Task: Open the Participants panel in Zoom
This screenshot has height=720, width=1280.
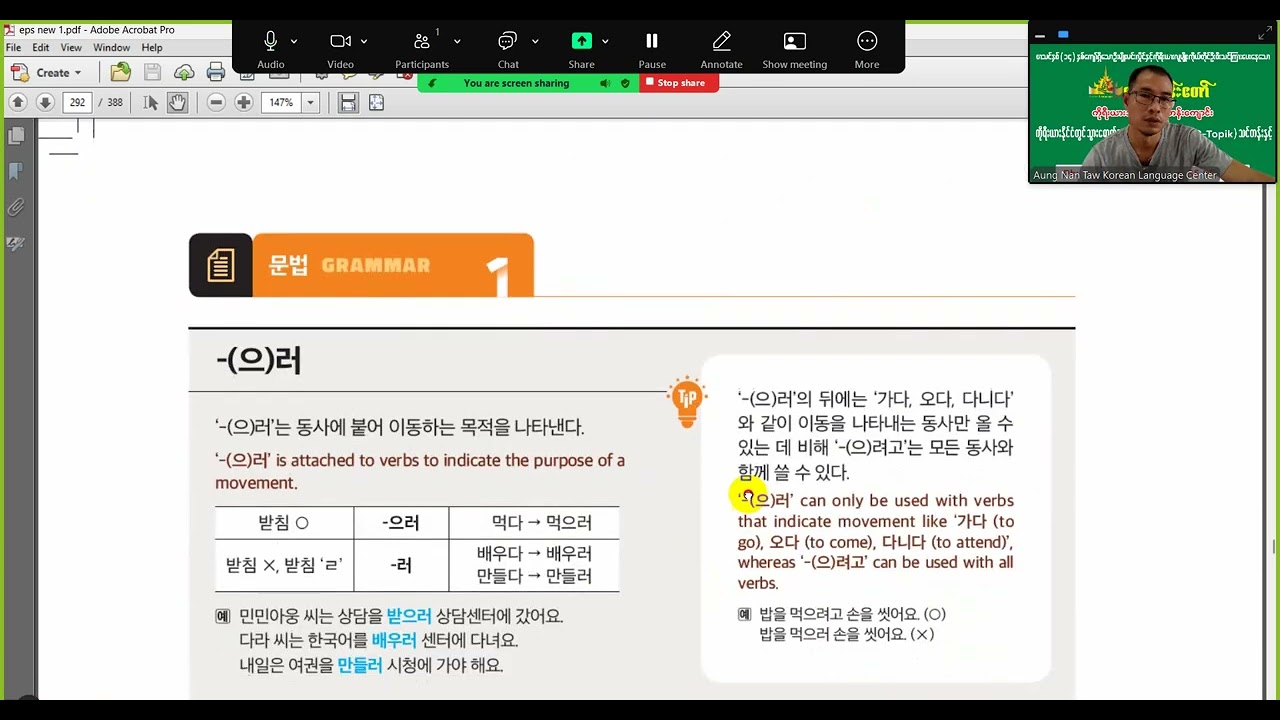Action: coord(422,48)
